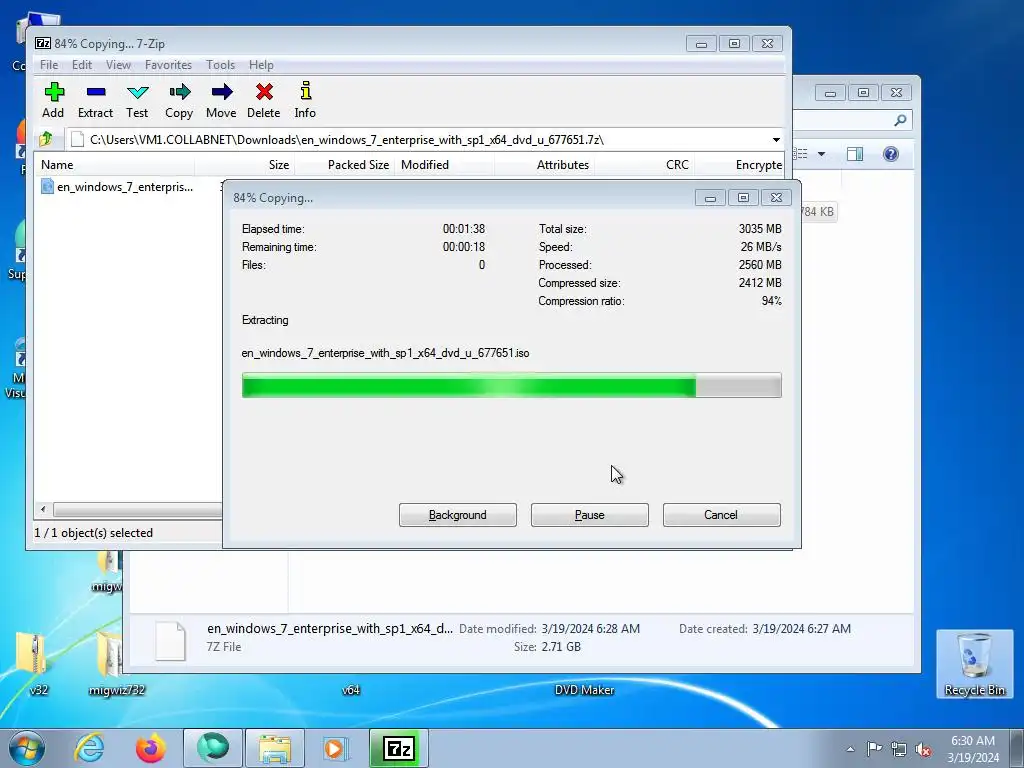Click the 7-Zip horizontal scrollbar track
The image size is (1024, 768).
138,509
